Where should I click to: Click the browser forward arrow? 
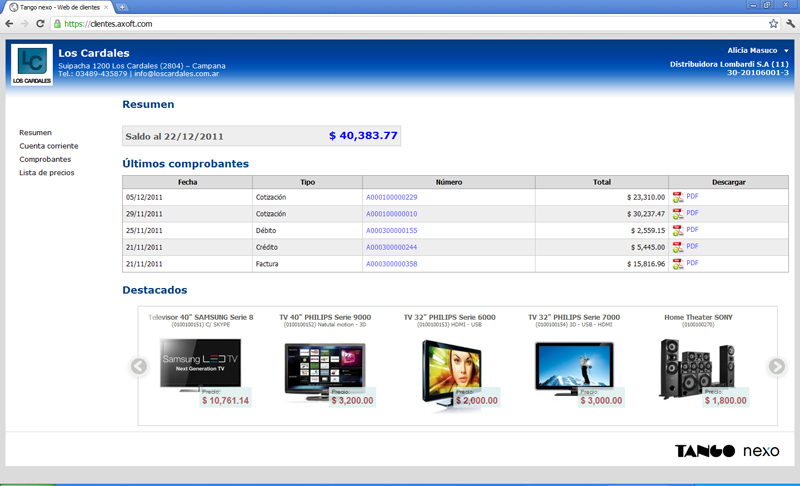pos(24,23)
